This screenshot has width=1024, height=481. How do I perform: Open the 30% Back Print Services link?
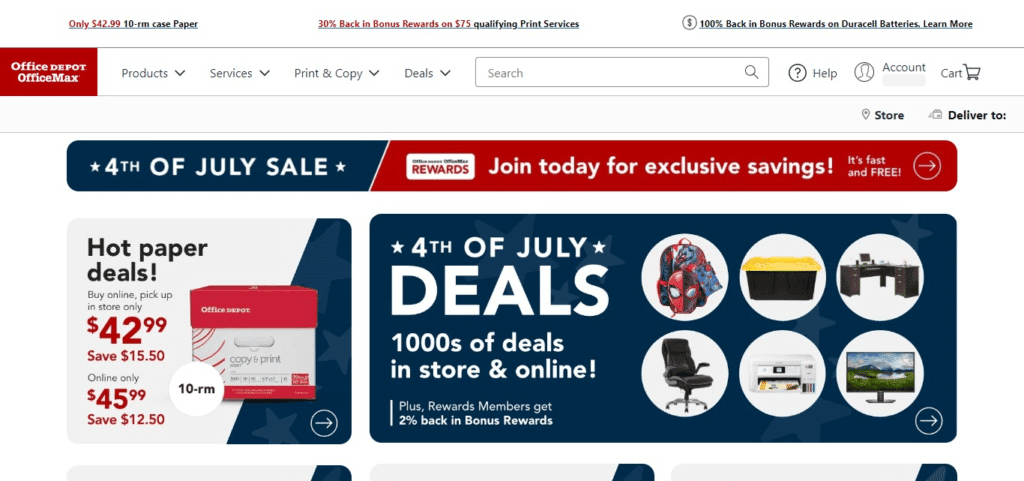449,24
